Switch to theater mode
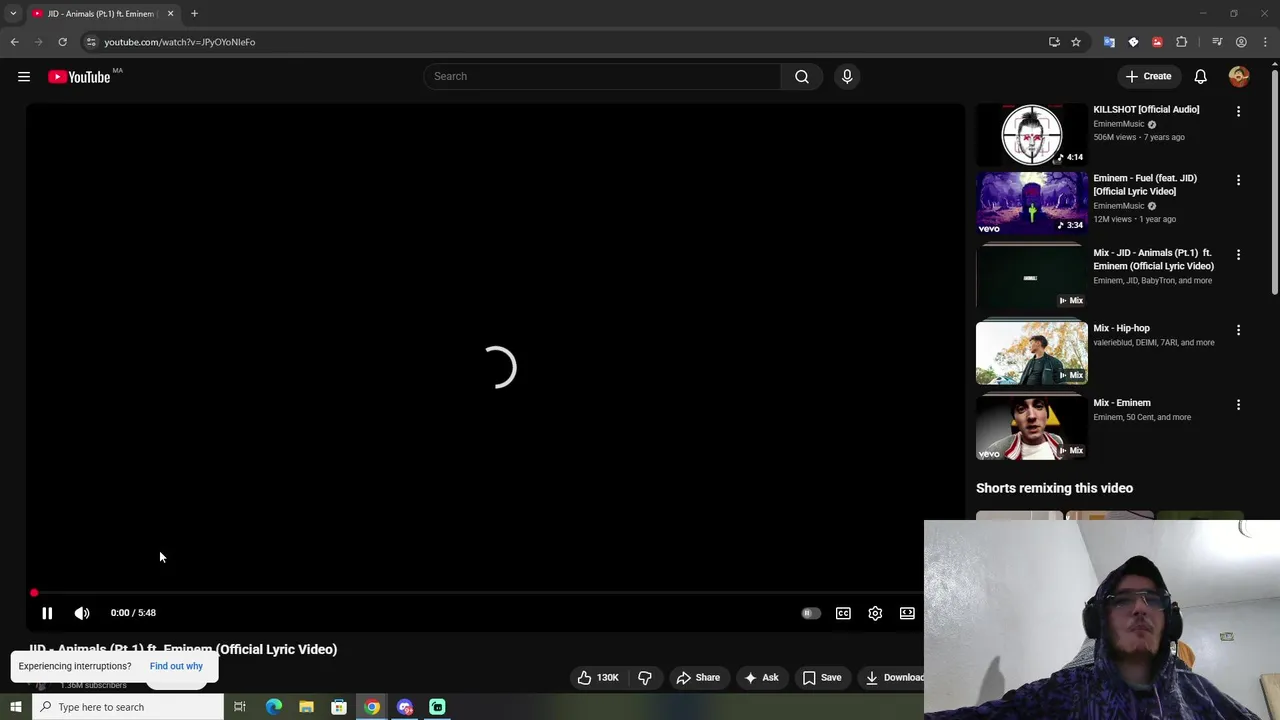1280x720 pixels. coord(907,613)
